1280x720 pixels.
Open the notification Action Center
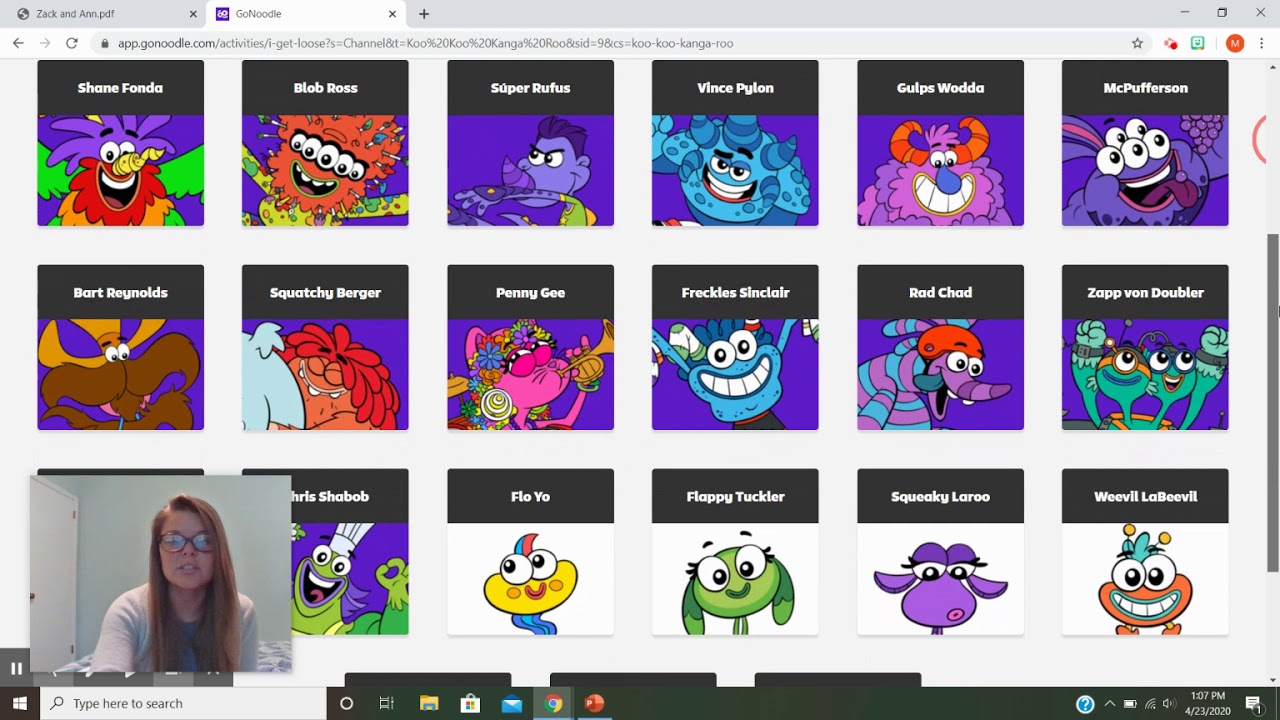1253,703
